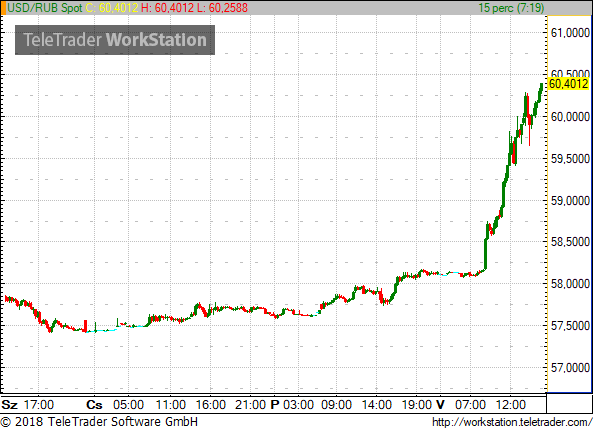Click the 09:00 time axis label
The image size is (593, 431).
pos(336,405)
